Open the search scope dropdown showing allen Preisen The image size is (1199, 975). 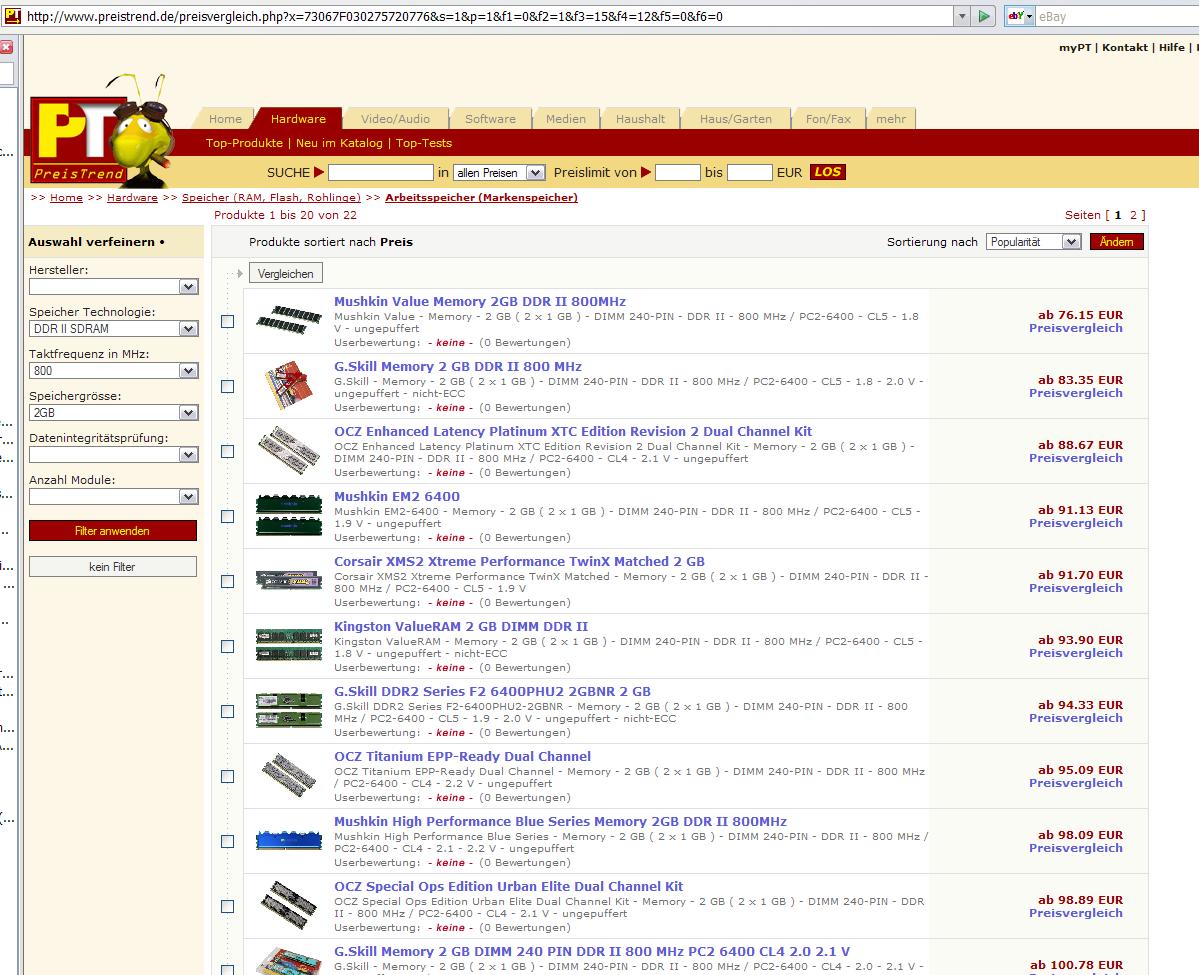click(x=499, y=173)
